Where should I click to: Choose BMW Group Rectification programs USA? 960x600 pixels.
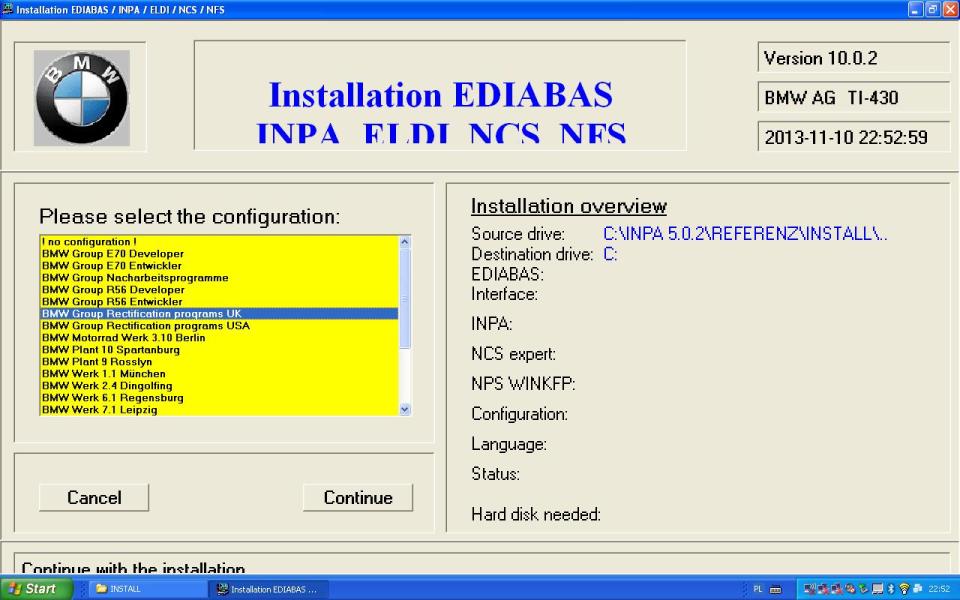[x=146, y=326]
